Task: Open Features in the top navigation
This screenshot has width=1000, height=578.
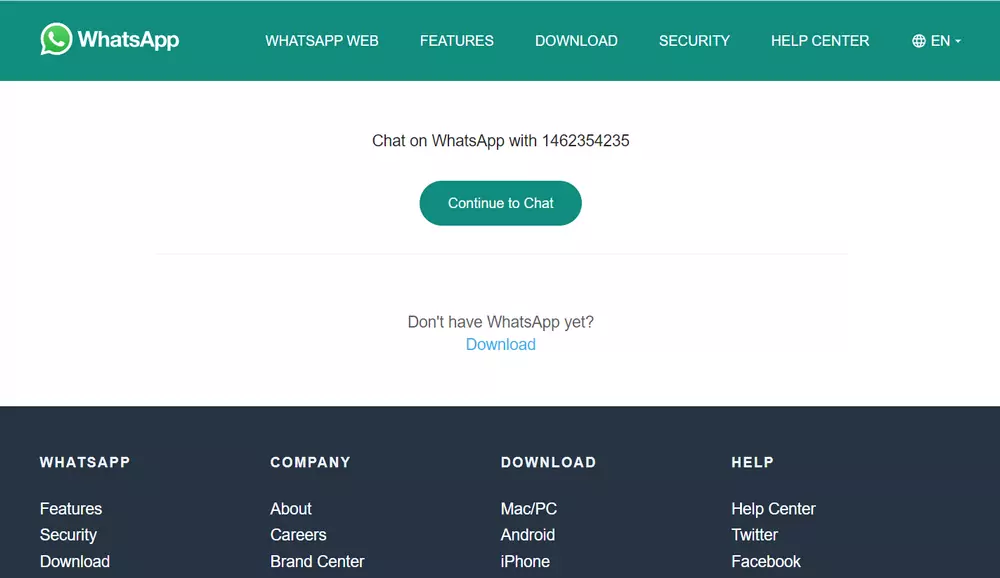Action: point(457,41)
